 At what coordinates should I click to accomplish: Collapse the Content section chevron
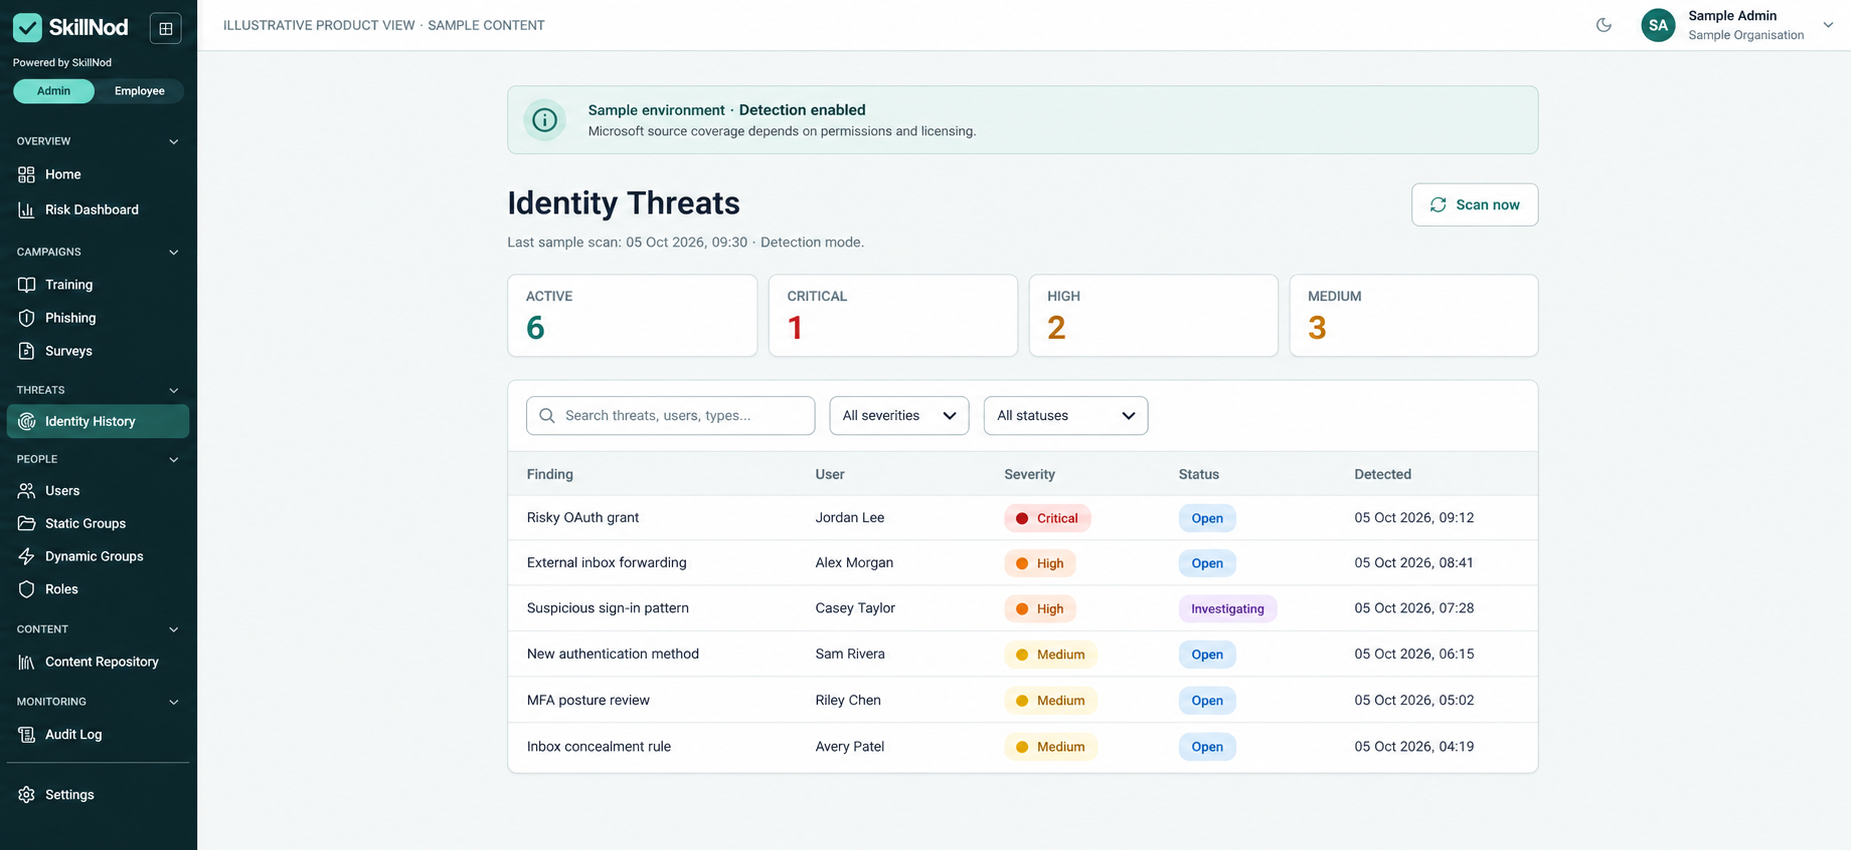coord(174,630)
